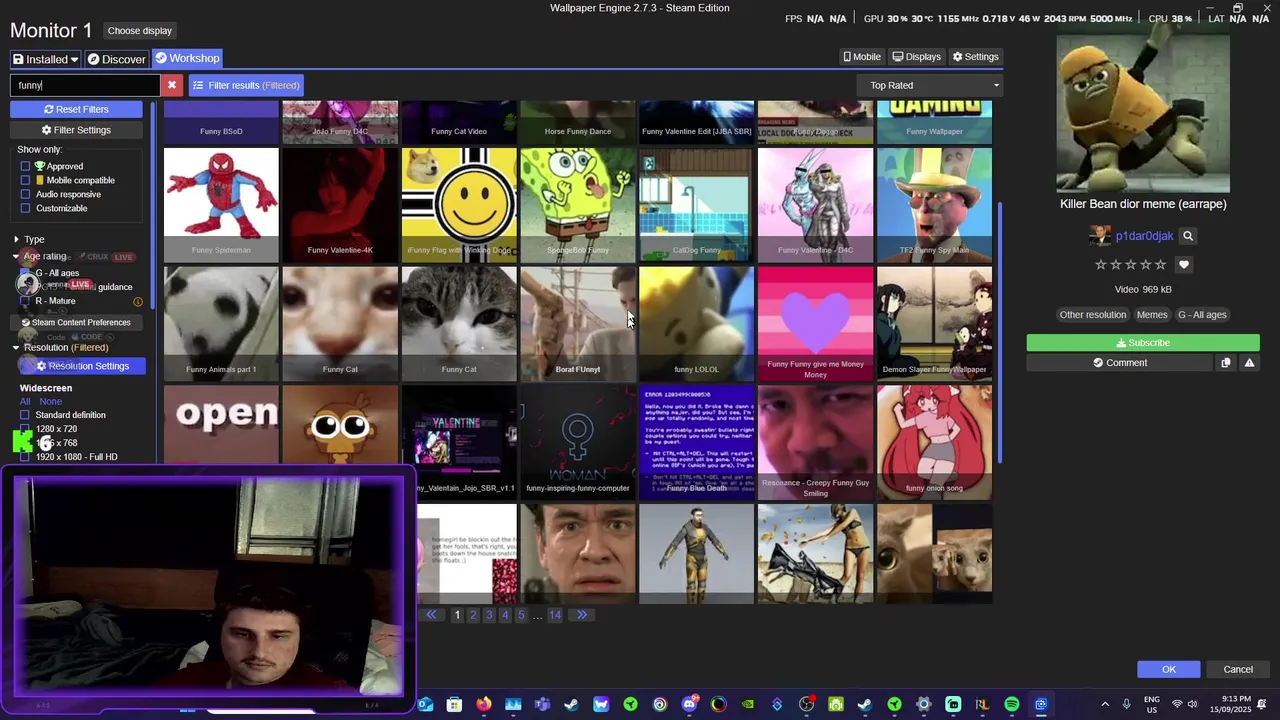Screen dimensions: 1280x720
Task: Rate the wallpaper with the first star
Action: click(1101, 264)
